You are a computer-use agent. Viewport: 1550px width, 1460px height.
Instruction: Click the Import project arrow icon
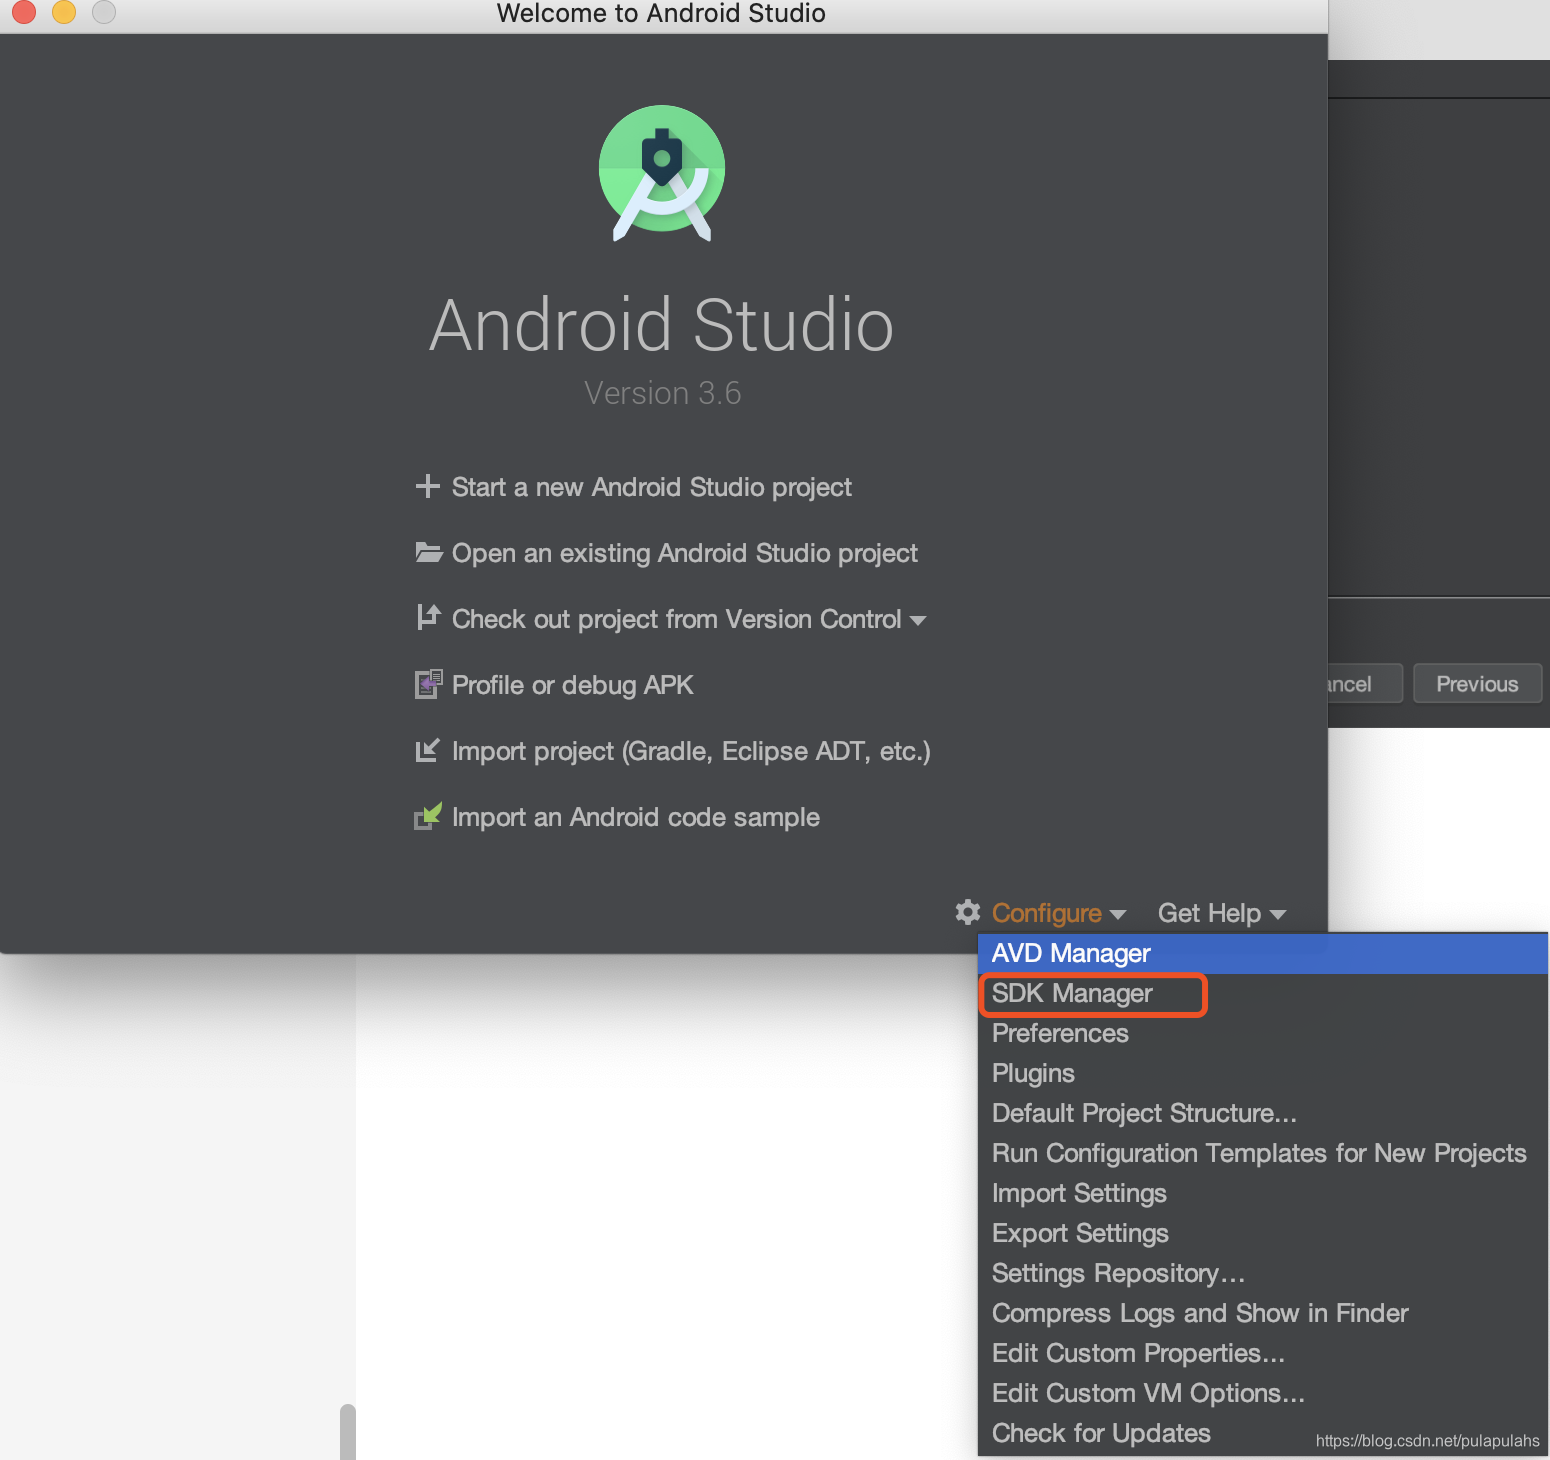(x=428, y=750)
